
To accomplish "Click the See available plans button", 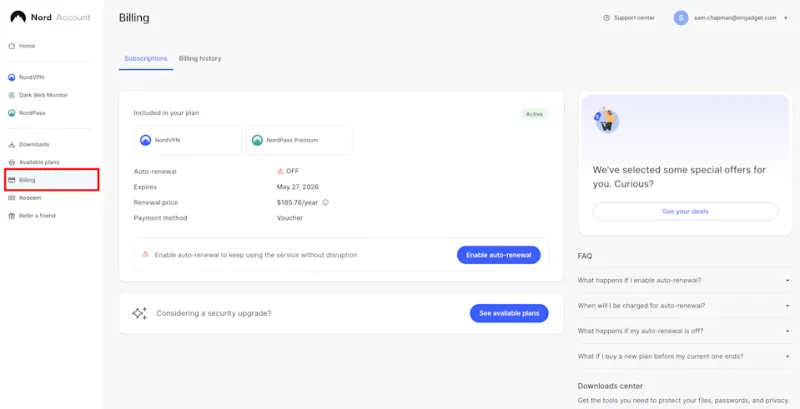I will (x=509, y=313).
